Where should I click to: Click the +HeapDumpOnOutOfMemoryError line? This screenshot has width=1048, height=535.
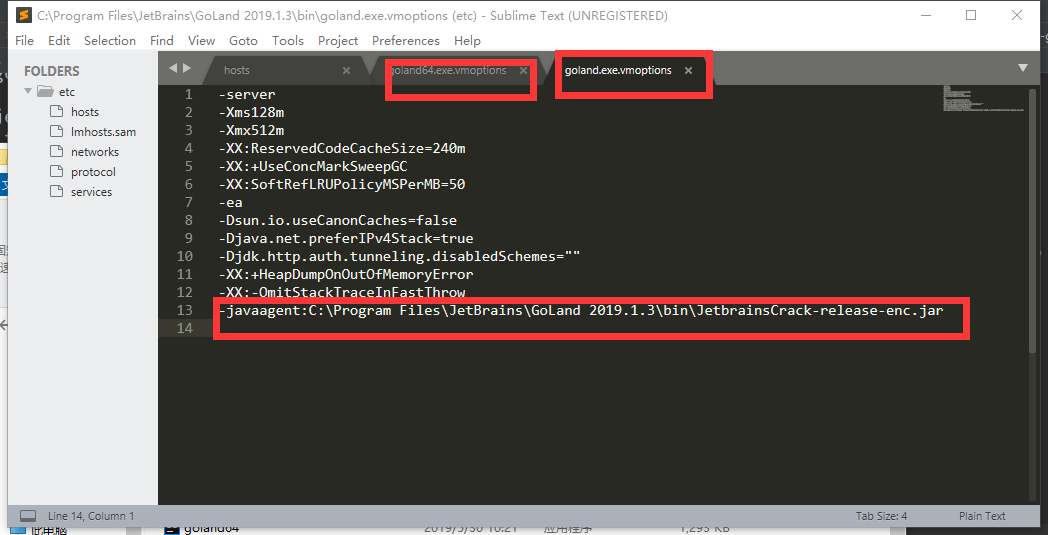point(346,274)
